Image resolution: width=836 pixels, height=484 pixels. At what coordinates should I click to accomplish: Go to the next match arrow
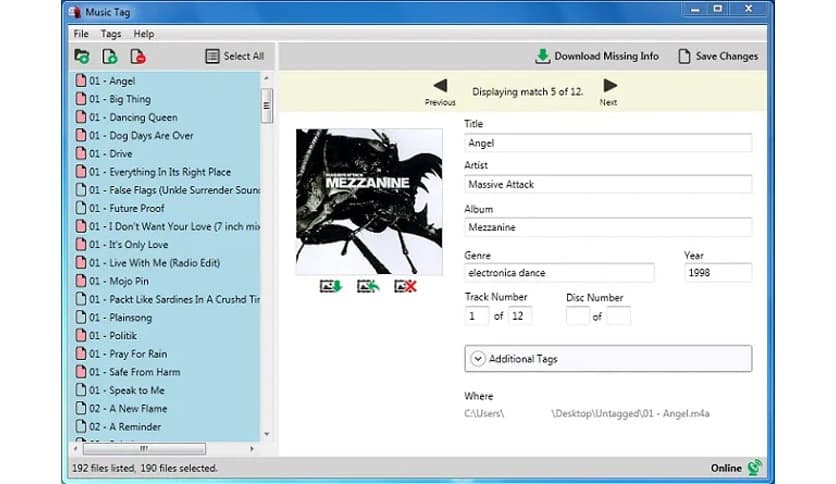(609, 86)
